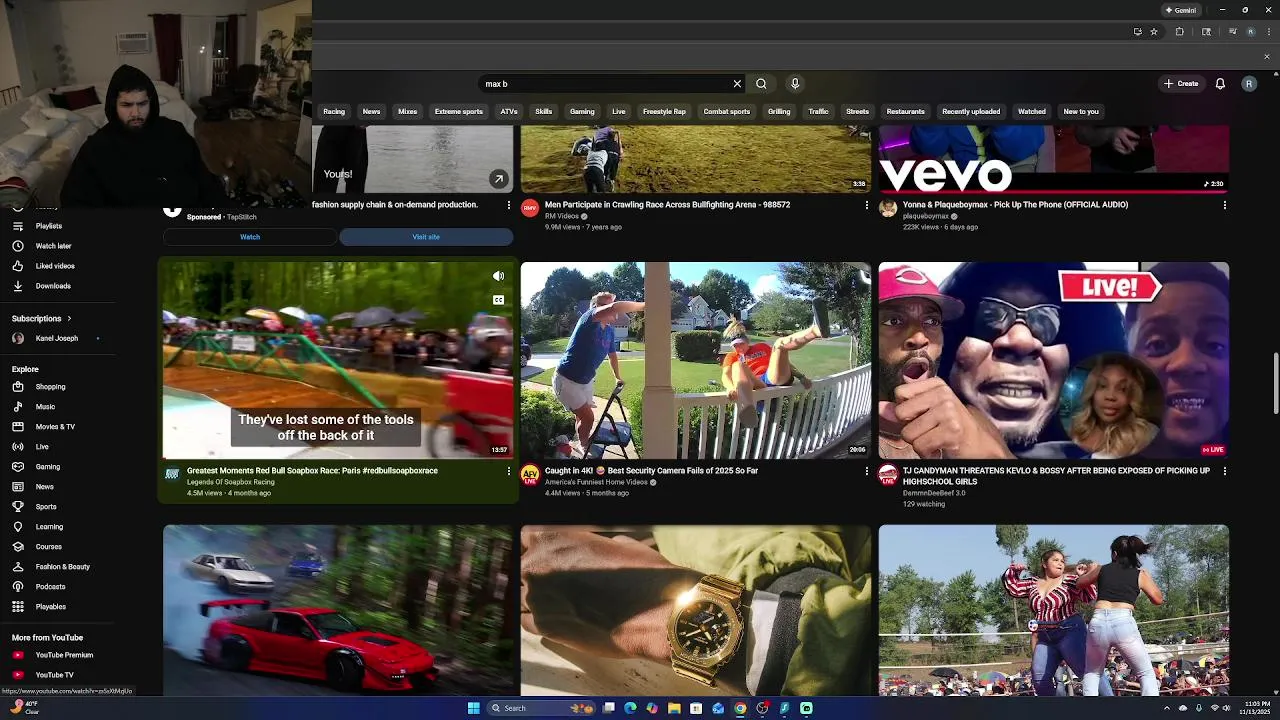Open the Legends Of Soapbox Racing channel

coord(231,482)
